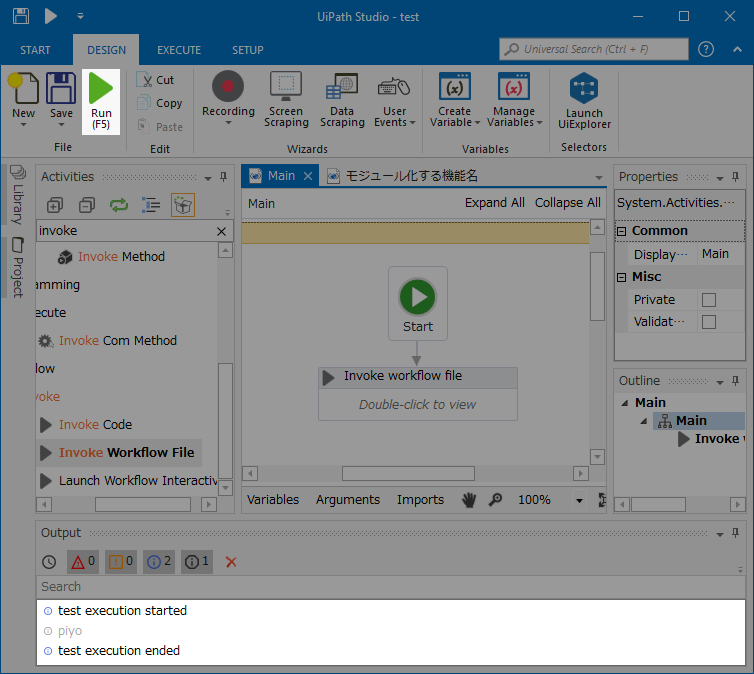The image size is (754, 674).
Task: Switch to the EXECUTE ribbon tab
Action: (179, 50)
